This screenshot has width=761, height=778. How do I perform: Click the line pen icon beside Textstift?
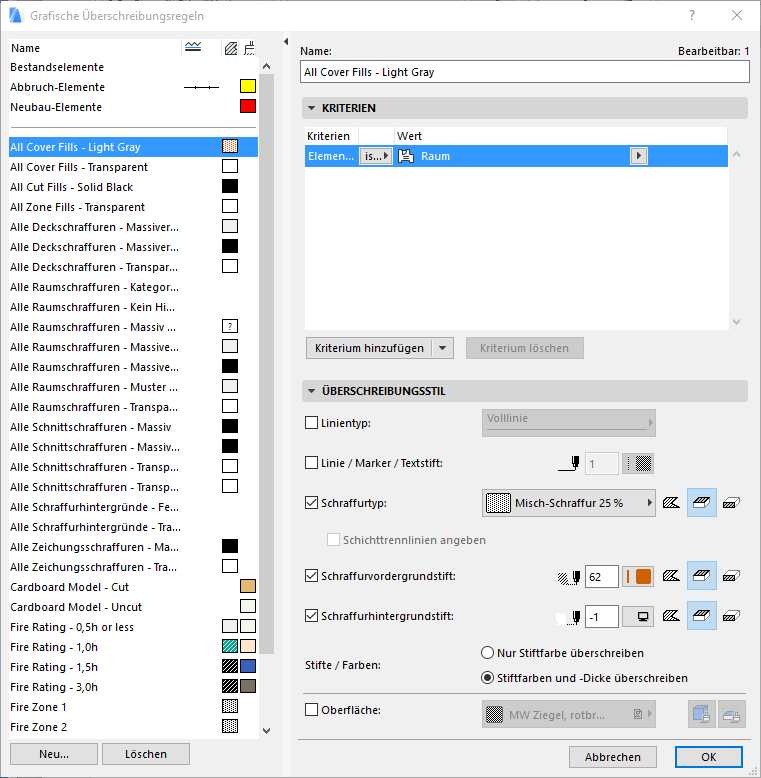click(x=569, y=463)
